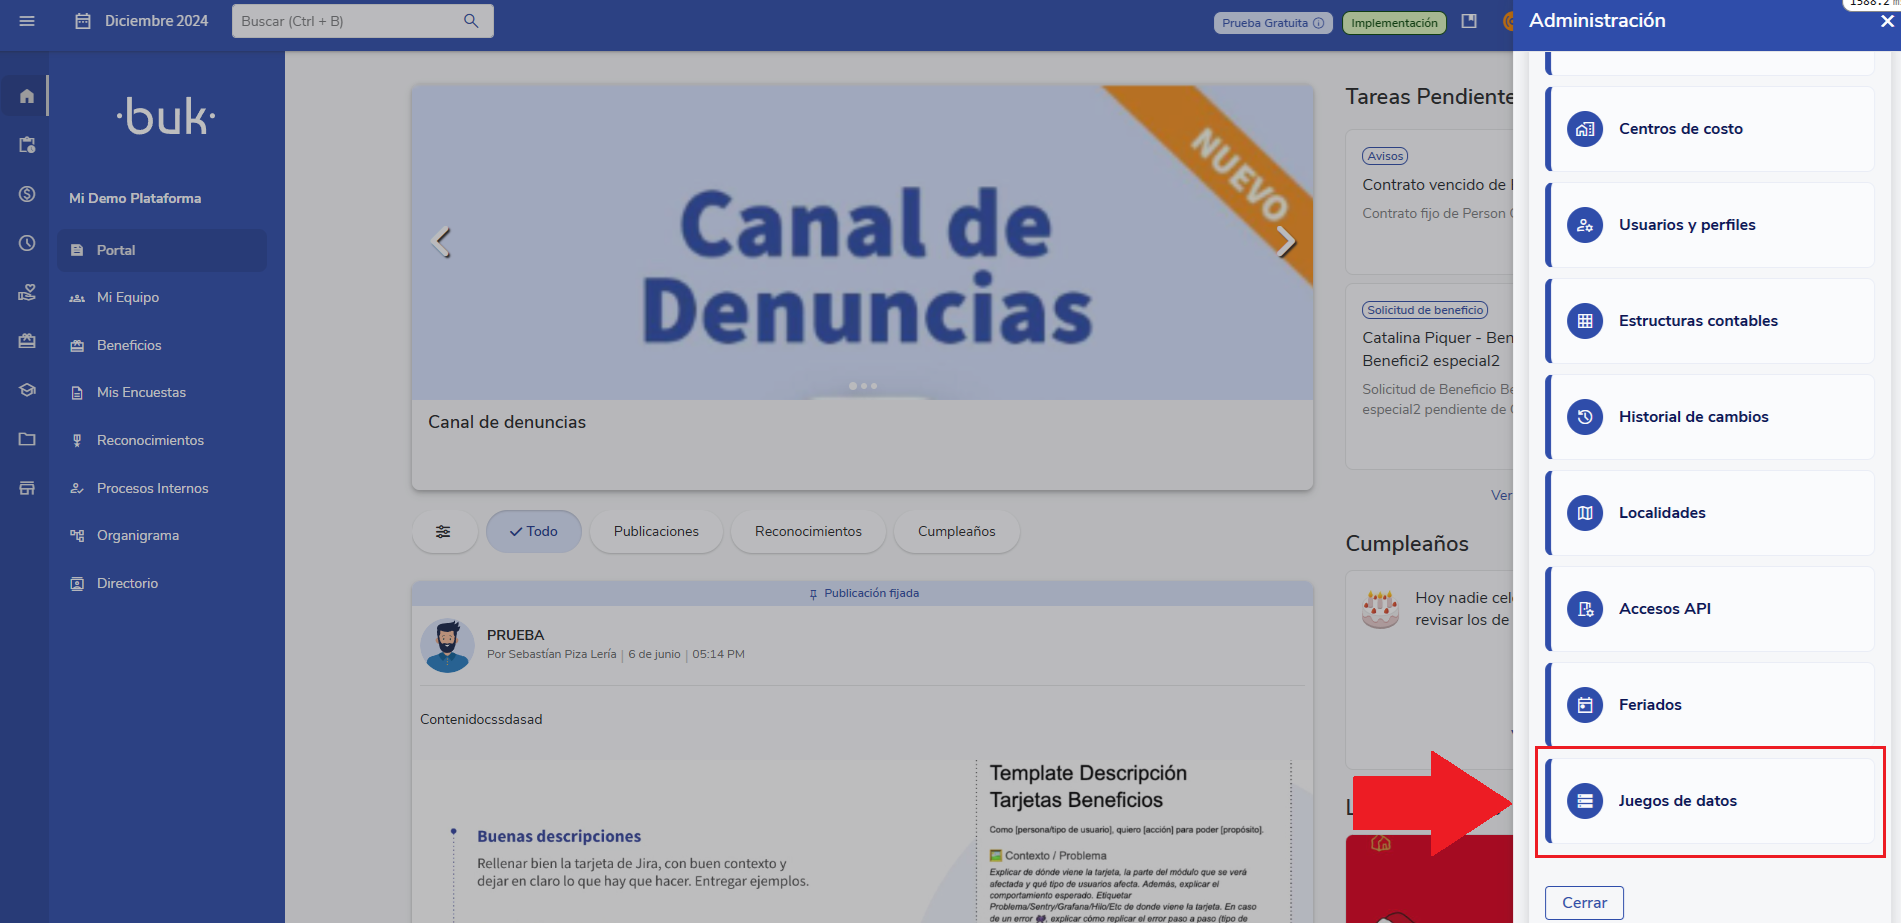Image resolution: width=1901 pixels, height=923 pixels.
Task: Select Organigrama in sidebar menu
Action: (138, 535)
